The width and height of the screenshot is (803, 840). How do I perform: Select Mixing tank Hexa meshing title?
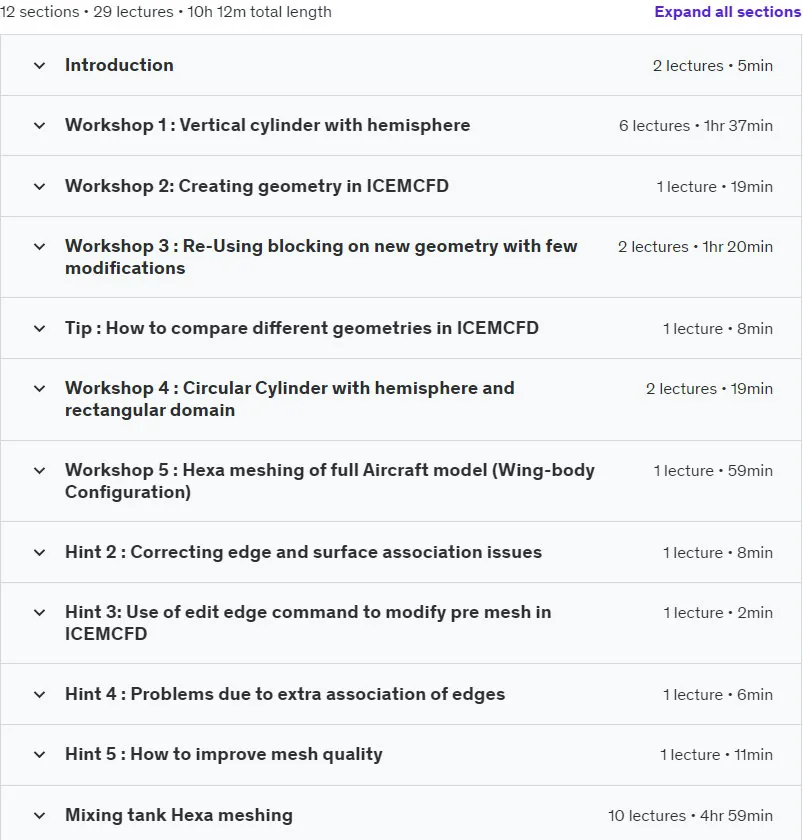point(179,815)
